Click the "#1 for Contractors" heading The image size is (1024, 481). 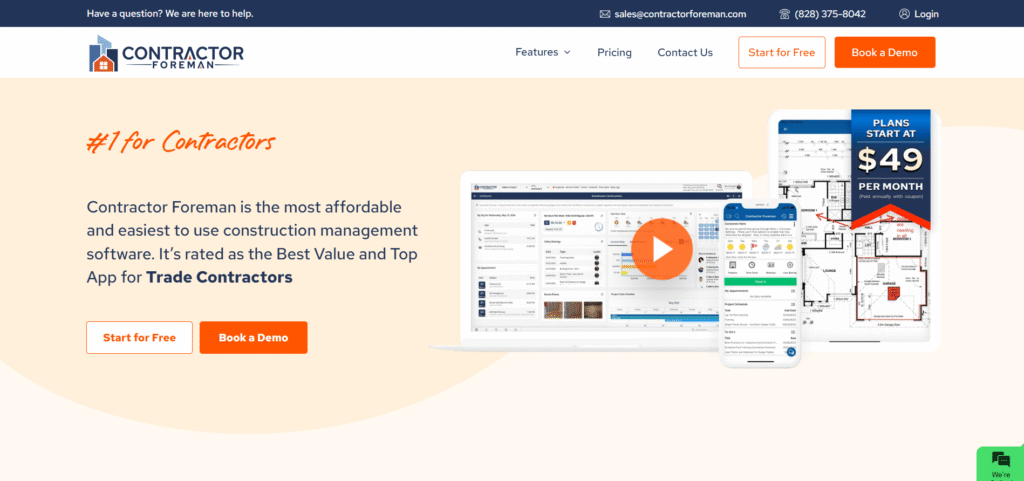pyautogui.click(x=180, y=142)
